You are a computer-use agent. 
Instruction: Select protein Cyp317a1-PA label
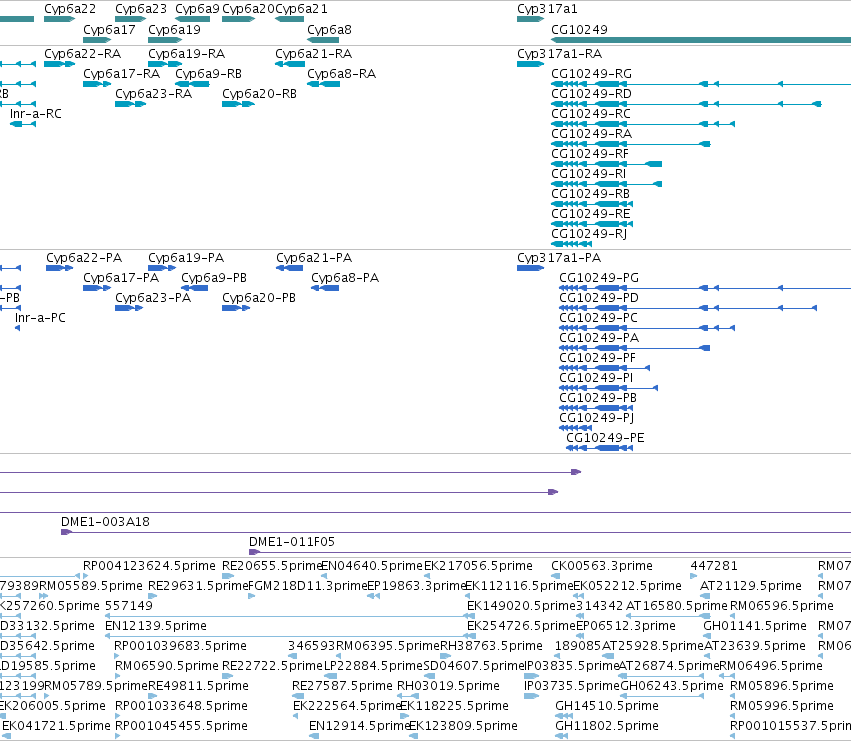point(559,258)
